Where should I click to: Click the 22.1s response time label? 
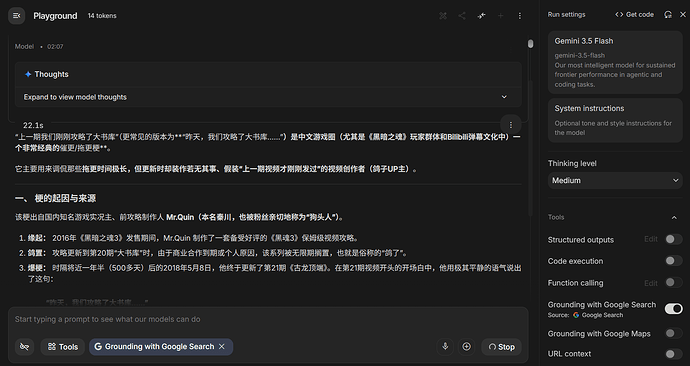[33, 125]
